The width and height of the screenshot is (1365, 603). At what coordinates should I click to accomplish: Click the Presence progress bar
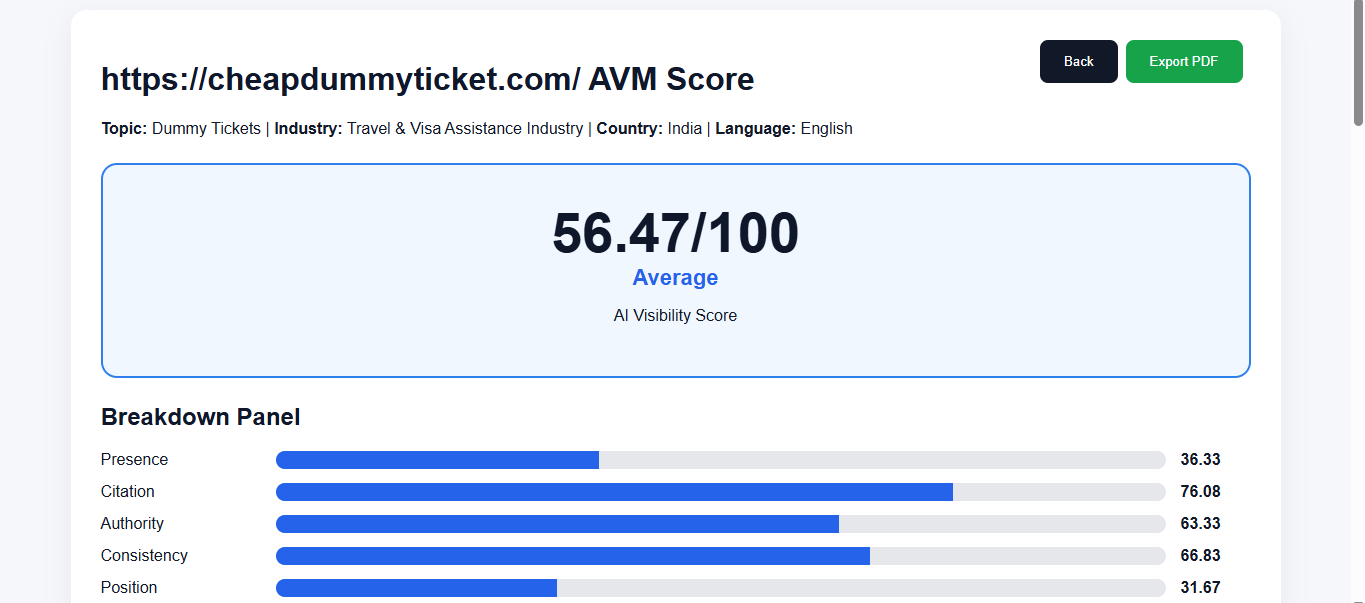tap(721, 460)
